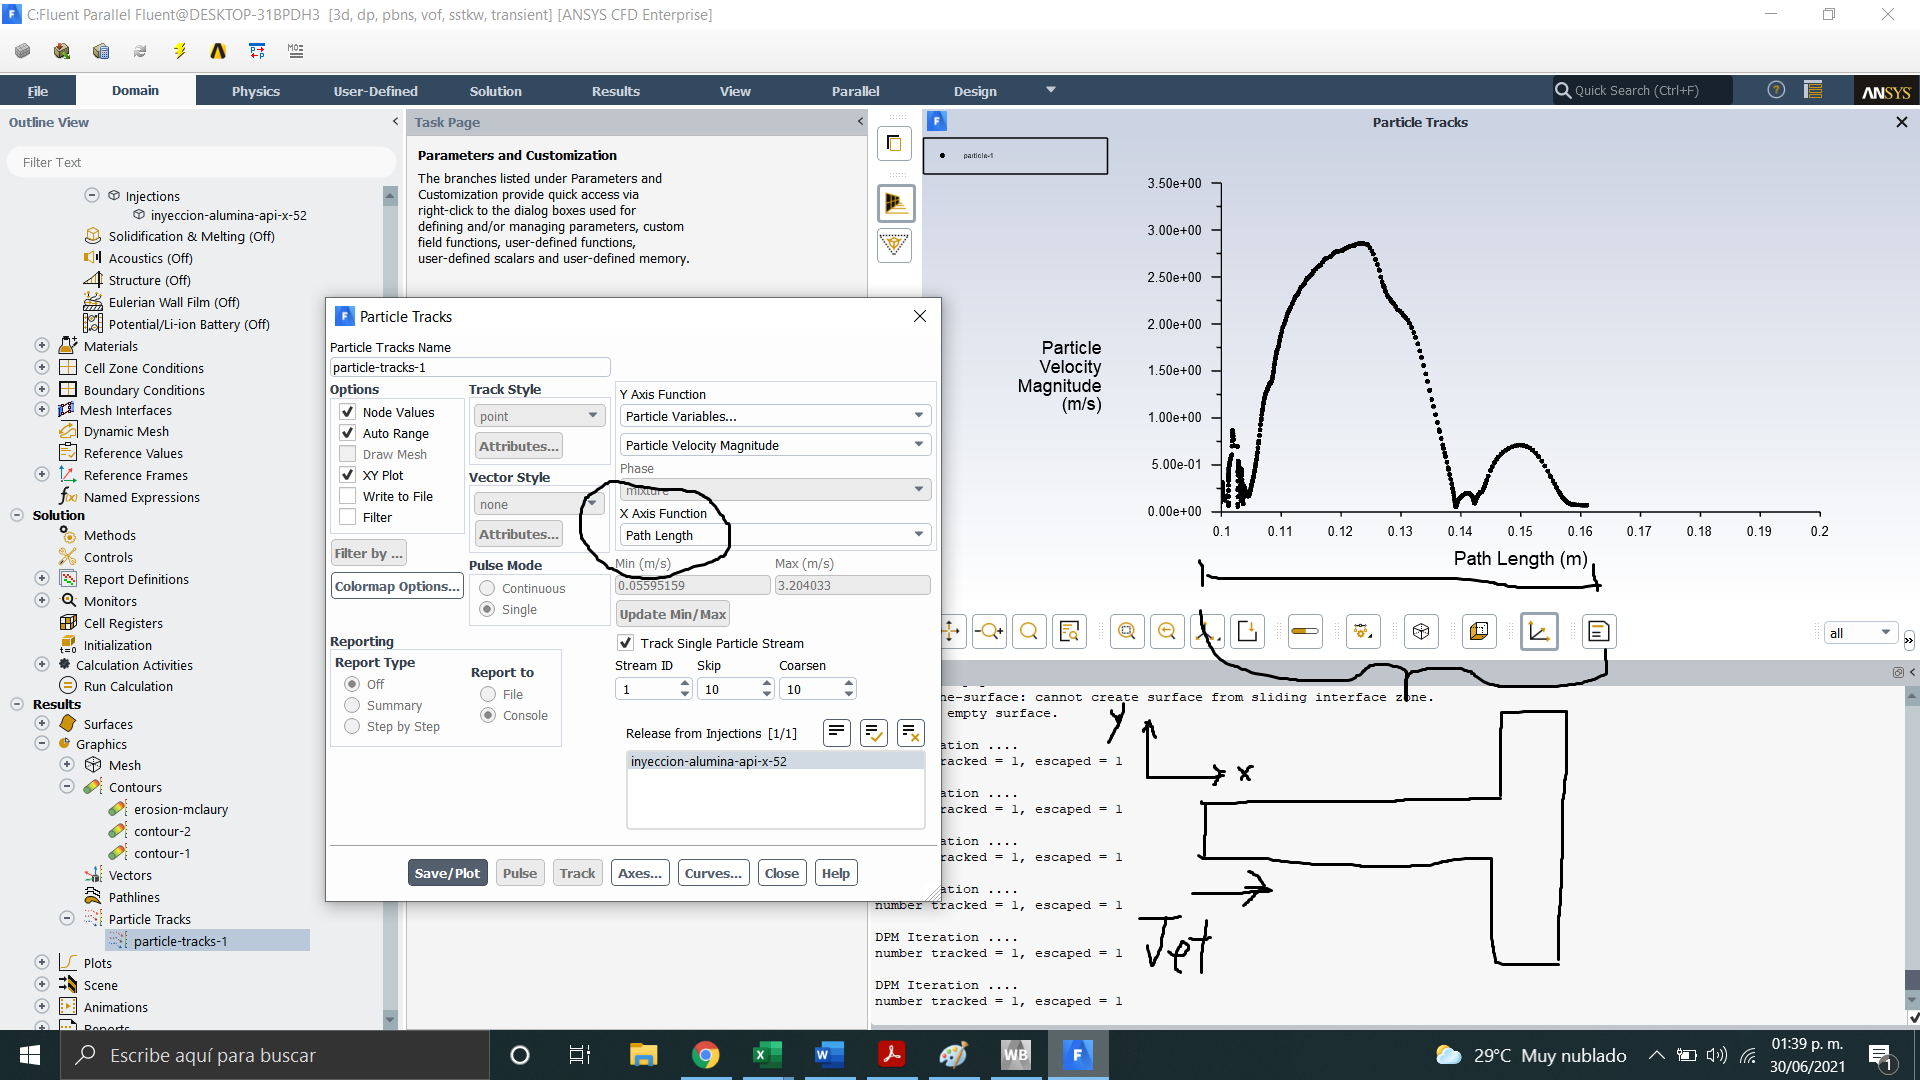Click the Save/Plot button

click(447, 873)
